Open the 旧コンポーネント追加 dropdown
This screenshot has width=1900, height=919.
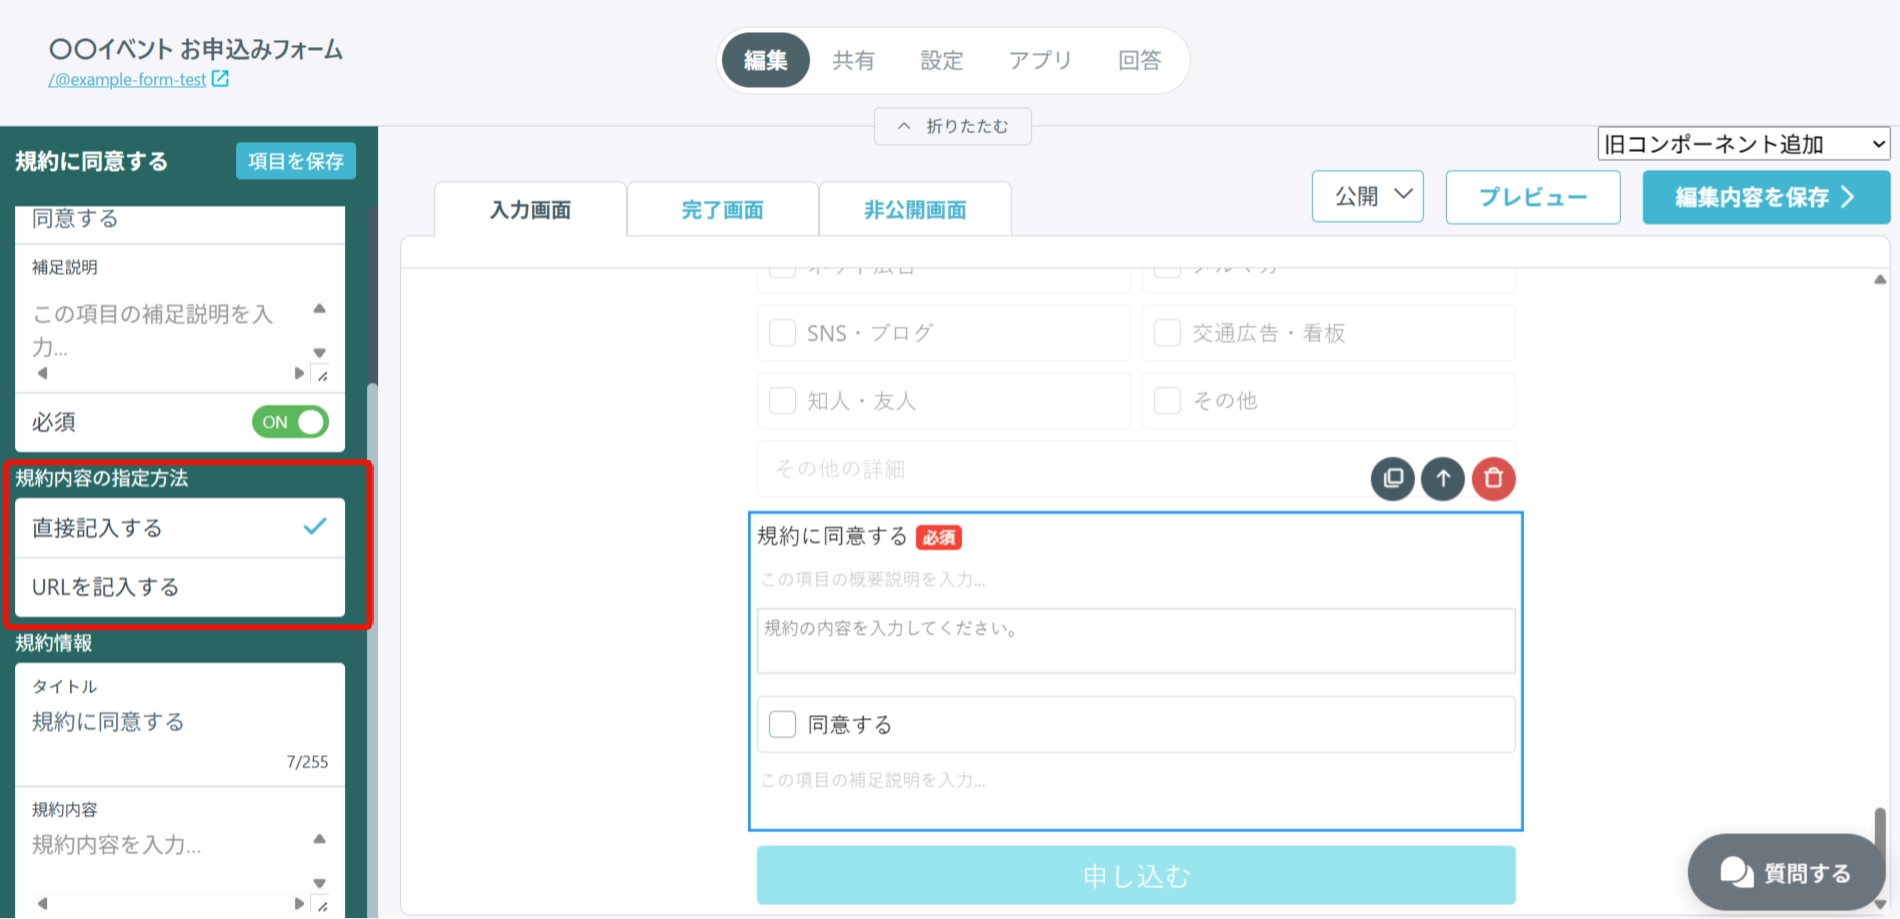click(x=1744, y=144)
